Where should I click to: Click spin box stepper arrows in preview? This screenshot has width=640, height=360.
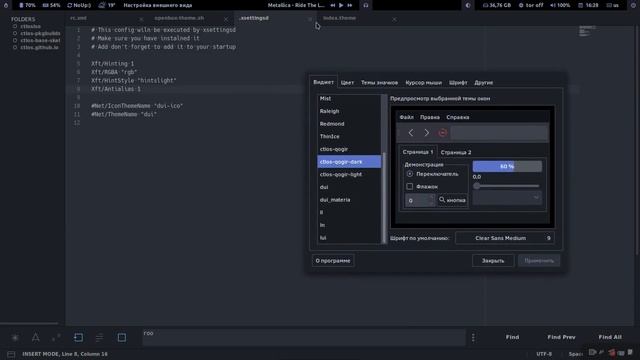(x=431, y=200)
